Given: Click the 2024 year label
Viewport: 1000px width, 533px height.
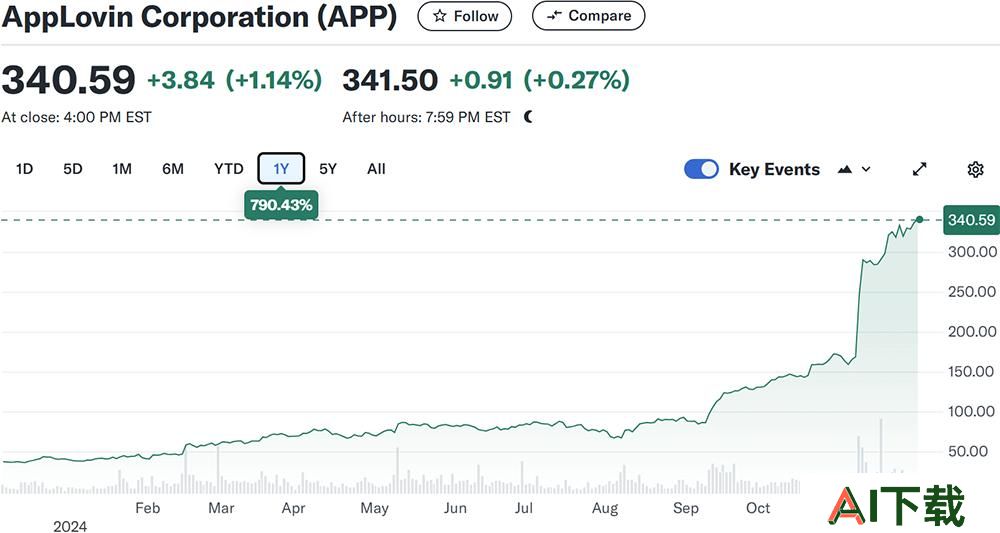Looking at the screenshot, I should click(x=70, y=526).
